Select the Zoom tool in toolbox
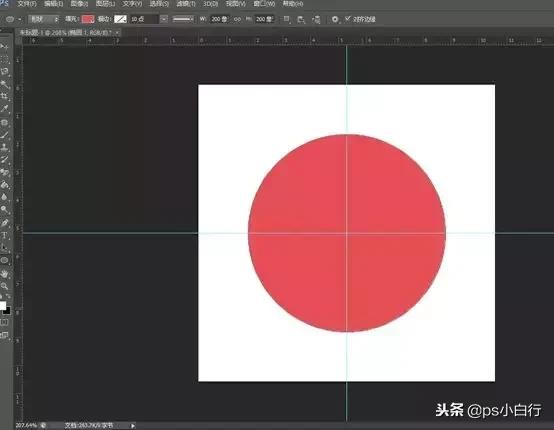Viewport: 554px width, 430px height. click(x=5, y=286)
